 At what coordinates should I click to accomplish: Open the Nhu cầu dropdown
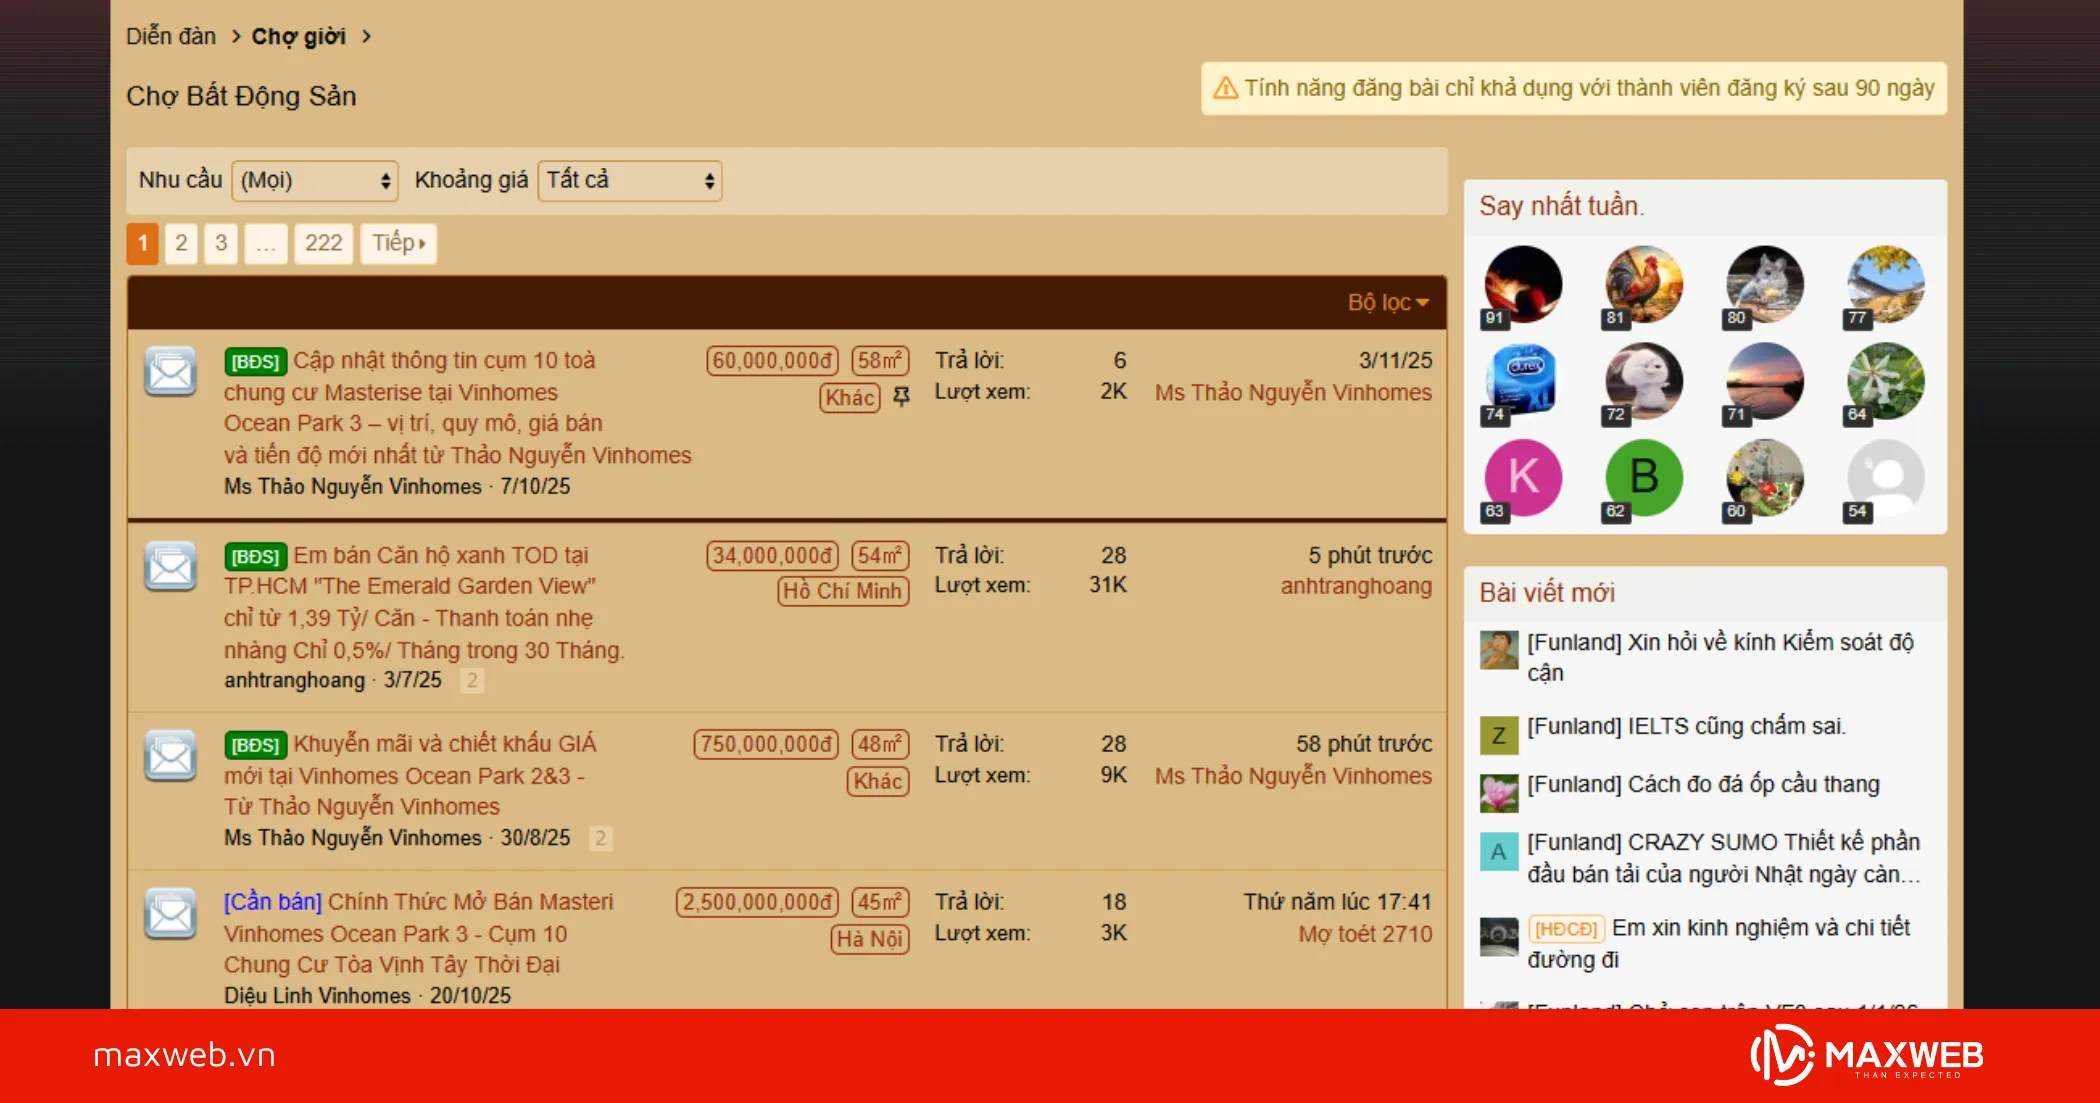click(314, 181)
